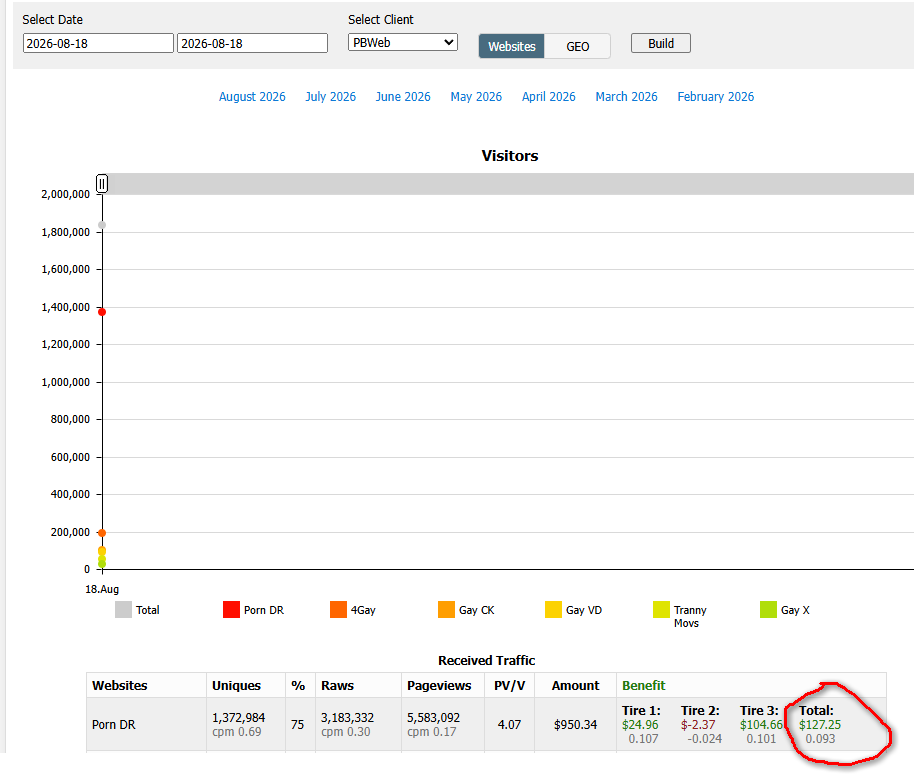The height and width of the screenshot is (777, 914).
Task: Toggle the Tranny Movs legend swatch
Action: (661, 610)
